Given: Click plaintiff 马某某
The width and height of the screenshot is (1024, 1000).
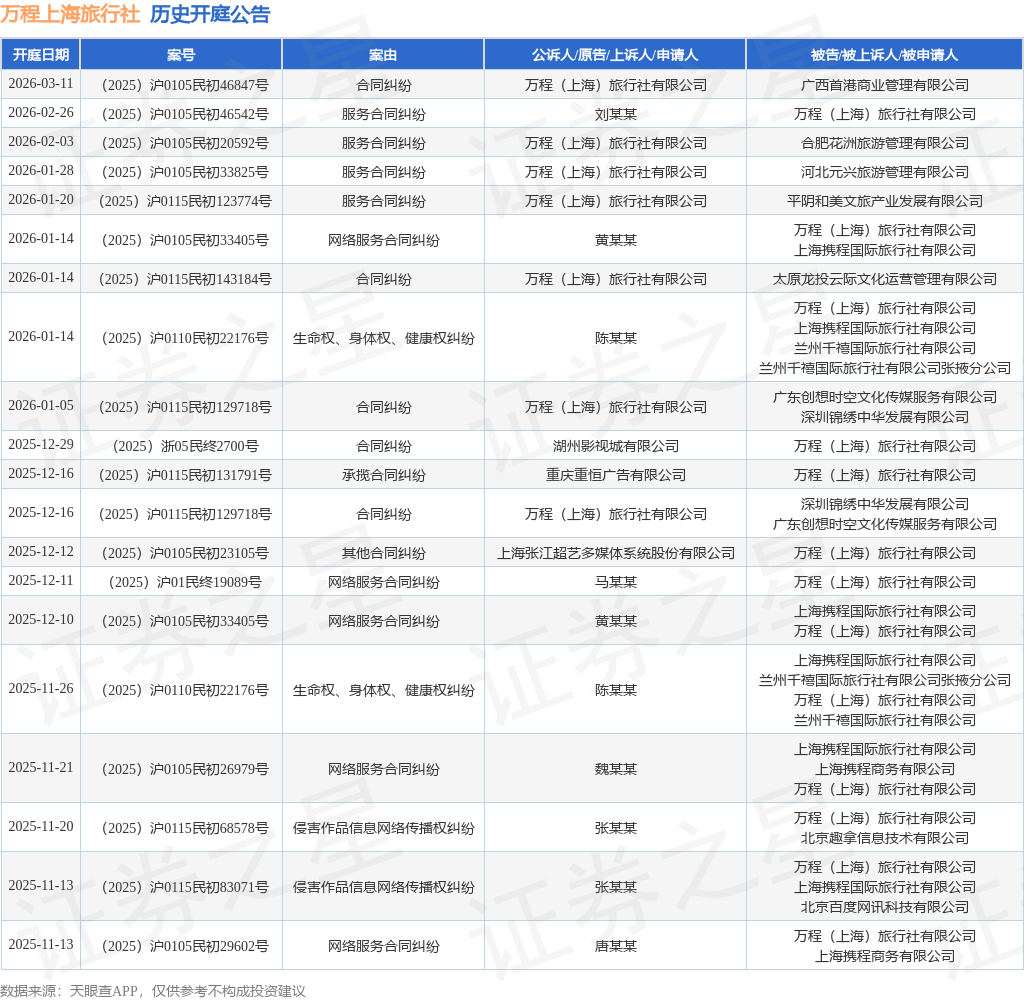Looking at the screenshot, I should (x=615, y=582).
